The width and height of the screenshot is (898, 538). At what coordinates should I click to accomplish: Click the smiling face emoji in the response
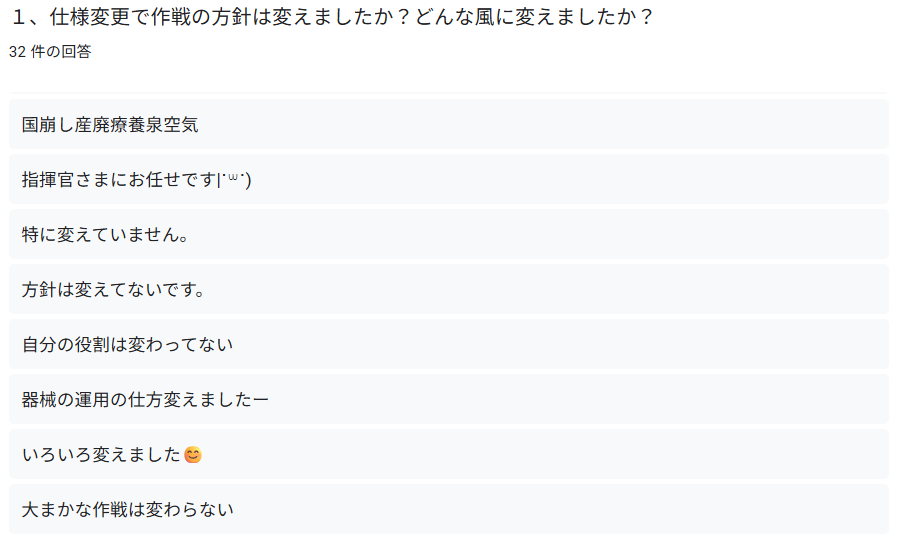click(x=193, y=455)
